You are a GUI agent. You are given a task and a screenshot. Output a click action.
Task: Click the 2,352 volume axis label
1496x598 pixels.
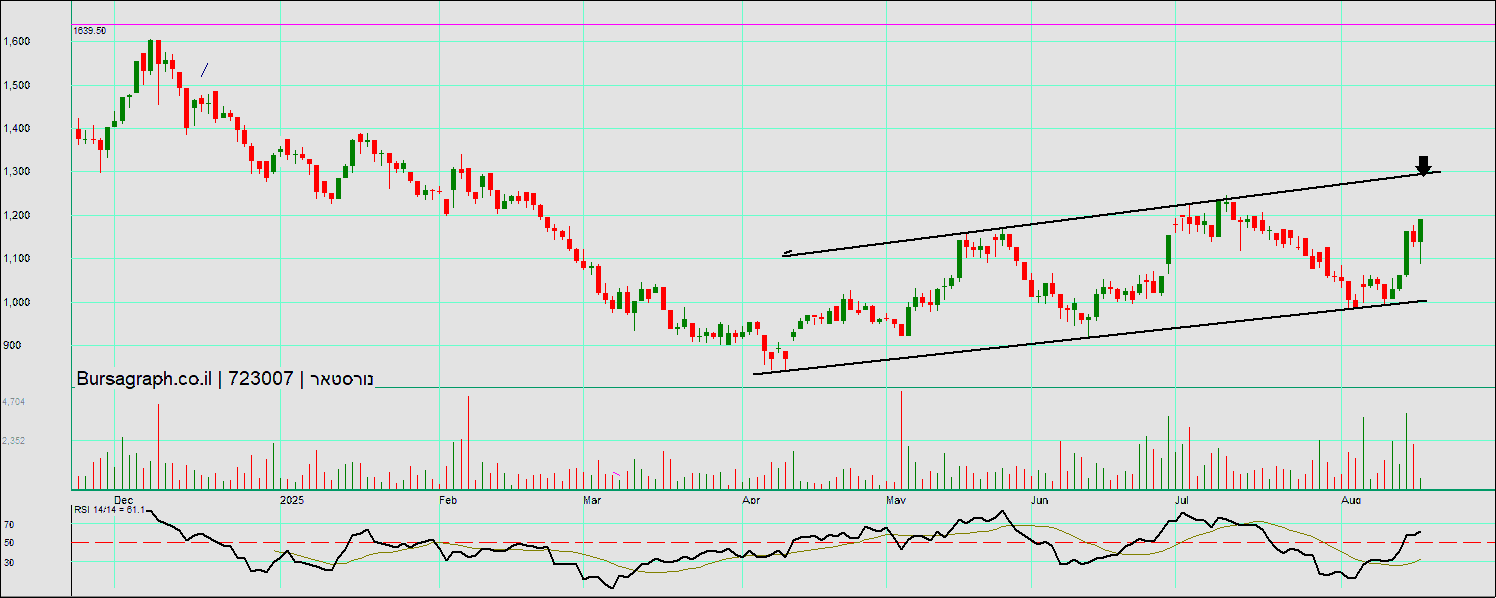point(14,440)
